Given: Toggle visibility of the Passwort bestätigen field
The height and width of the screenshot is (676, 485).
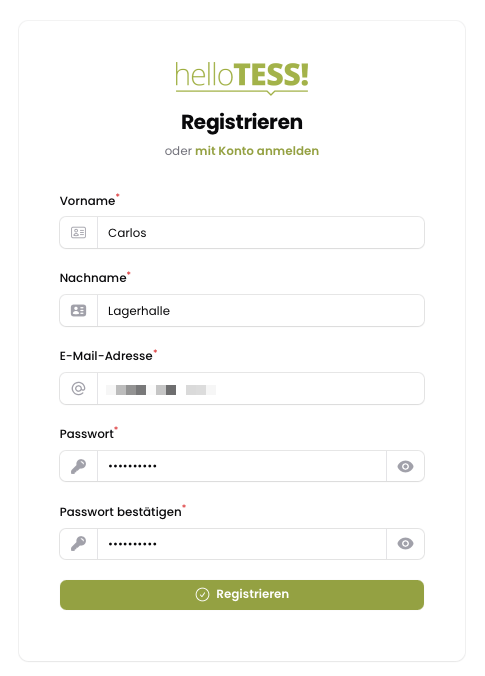Looking at the screenshot, I should pos(405,544).
